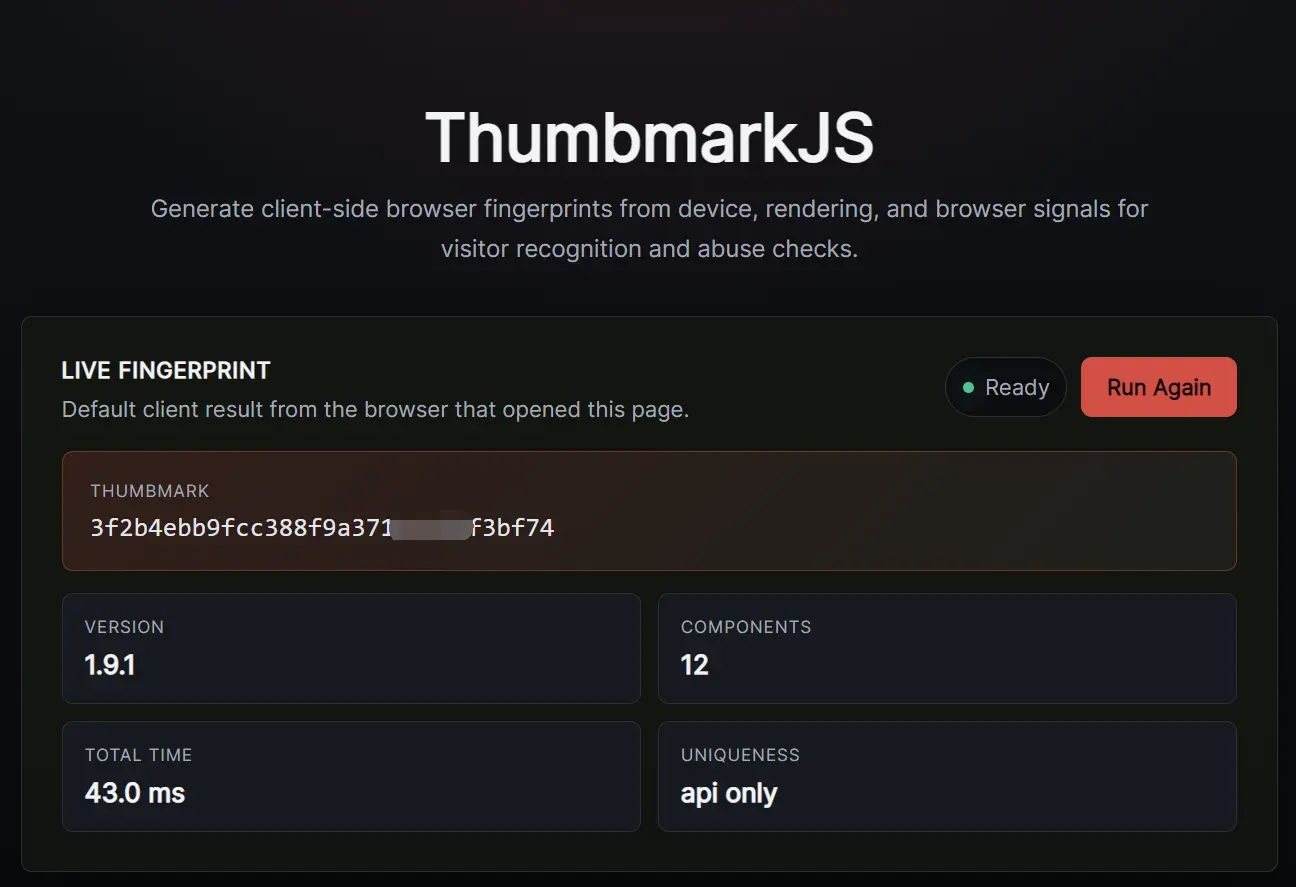
Task: Click the VERSION label
Action: (124, 627)
